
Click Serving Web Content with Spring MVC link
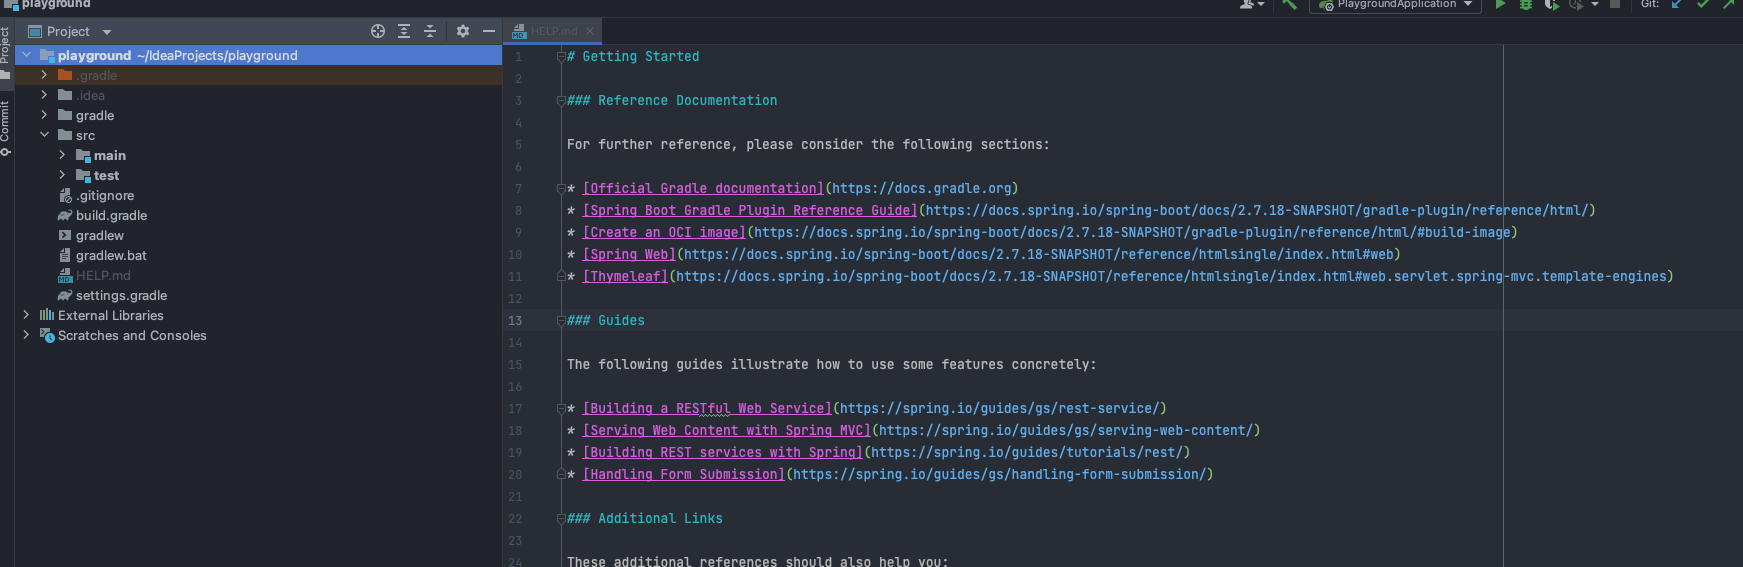[x=727, y=430]
